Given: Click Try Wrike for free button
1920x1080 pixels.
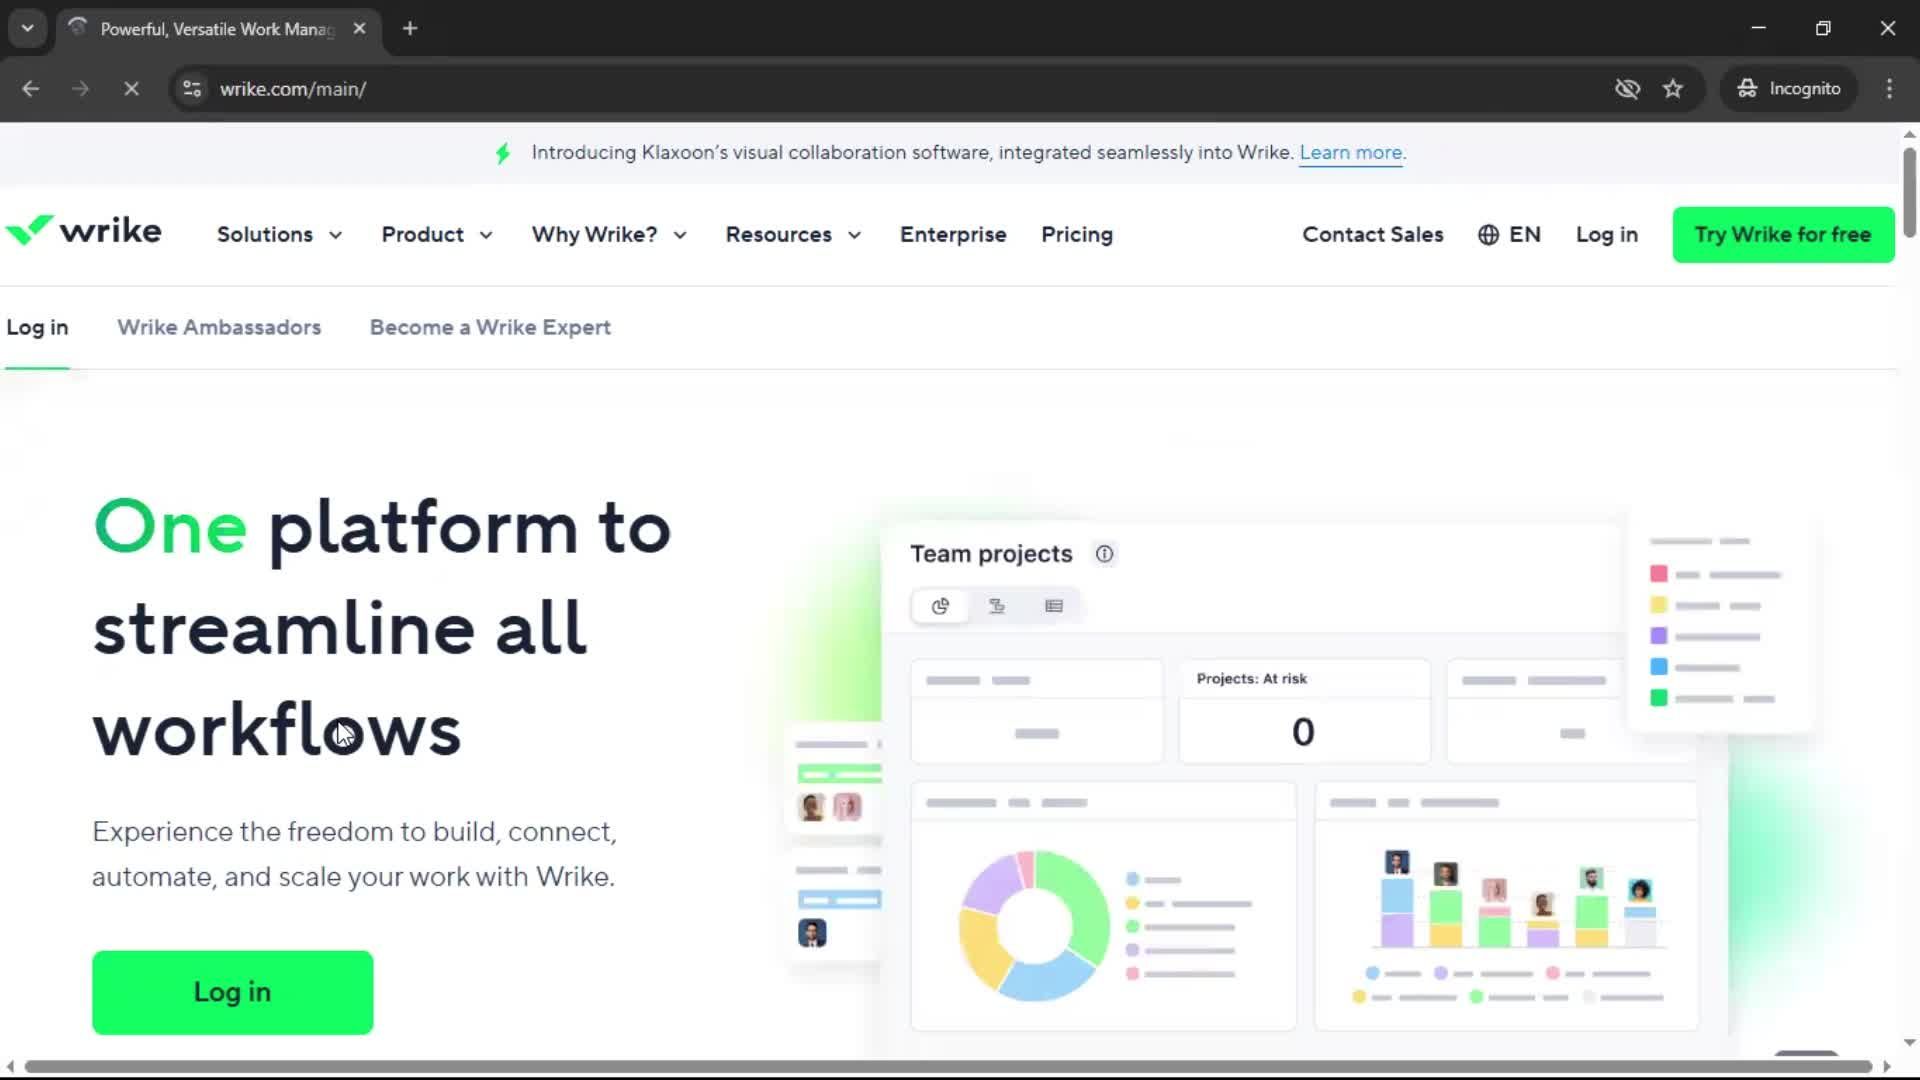Looking at the screenshot, I should click(x=1783, y=235).
